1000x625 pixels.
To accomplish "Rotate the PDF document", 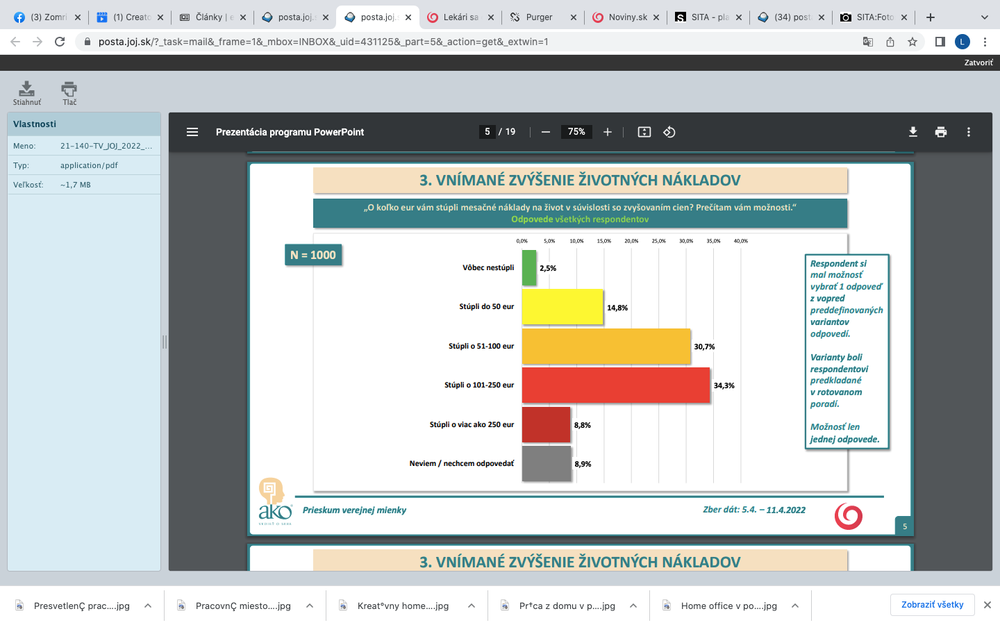I will 670,132.
